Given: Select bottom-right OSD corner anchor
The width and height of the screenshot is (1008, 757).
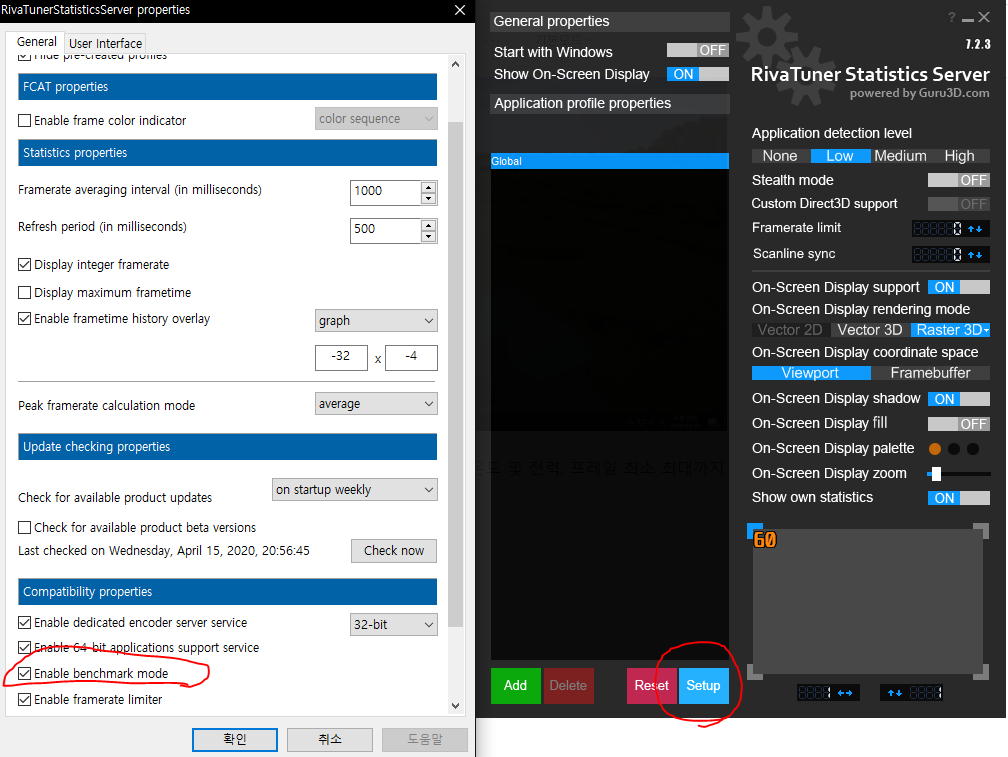Looking at the screenshot, I should [981, 672].
